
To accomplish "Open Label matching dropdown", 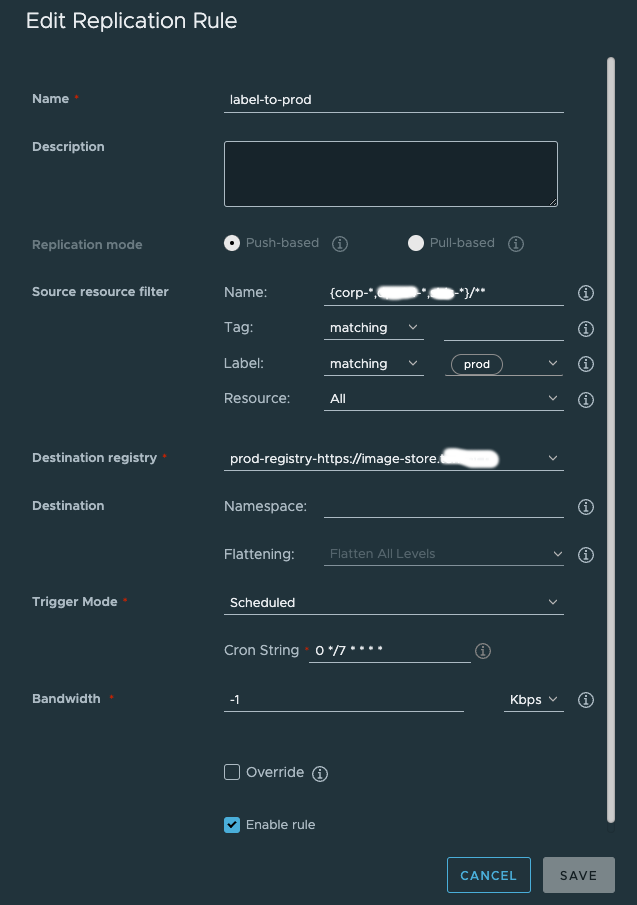I will 374,364.
